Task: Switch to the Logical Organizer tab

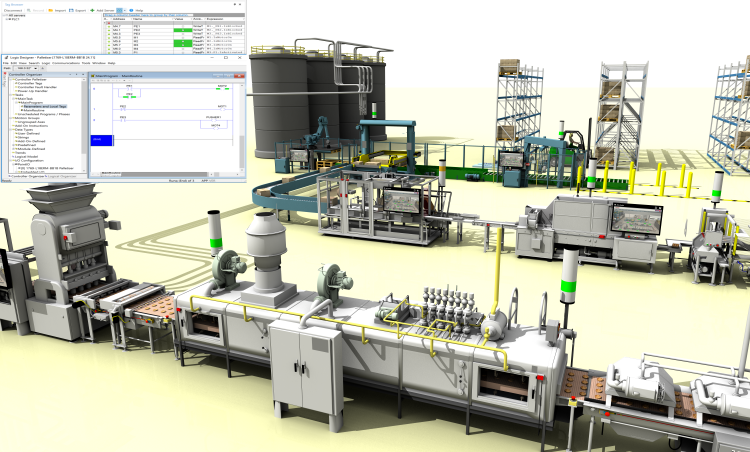Action: tap(62, 176)
